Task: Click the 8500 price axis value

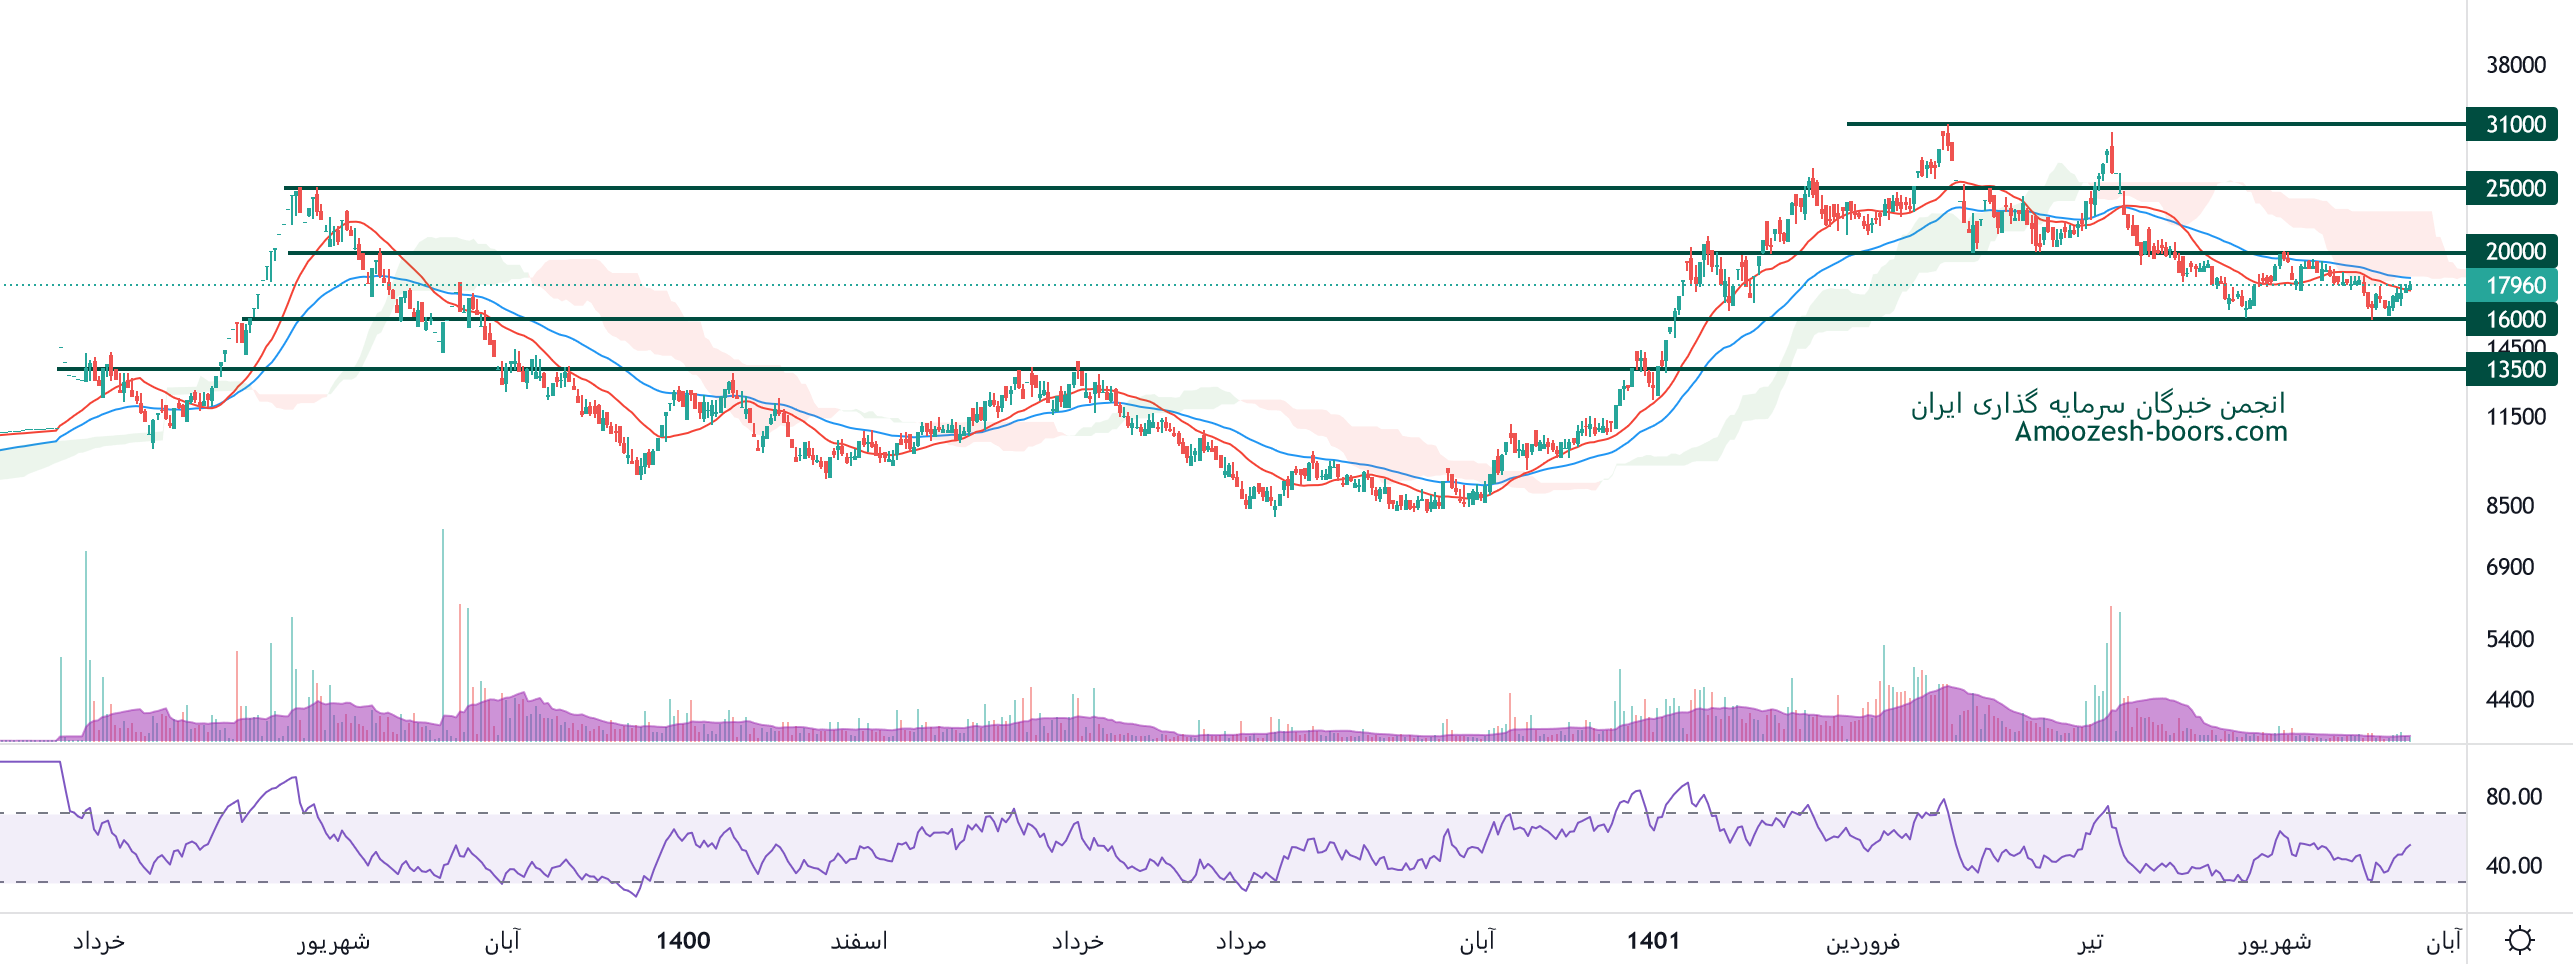Action: tap(2509, 506)
